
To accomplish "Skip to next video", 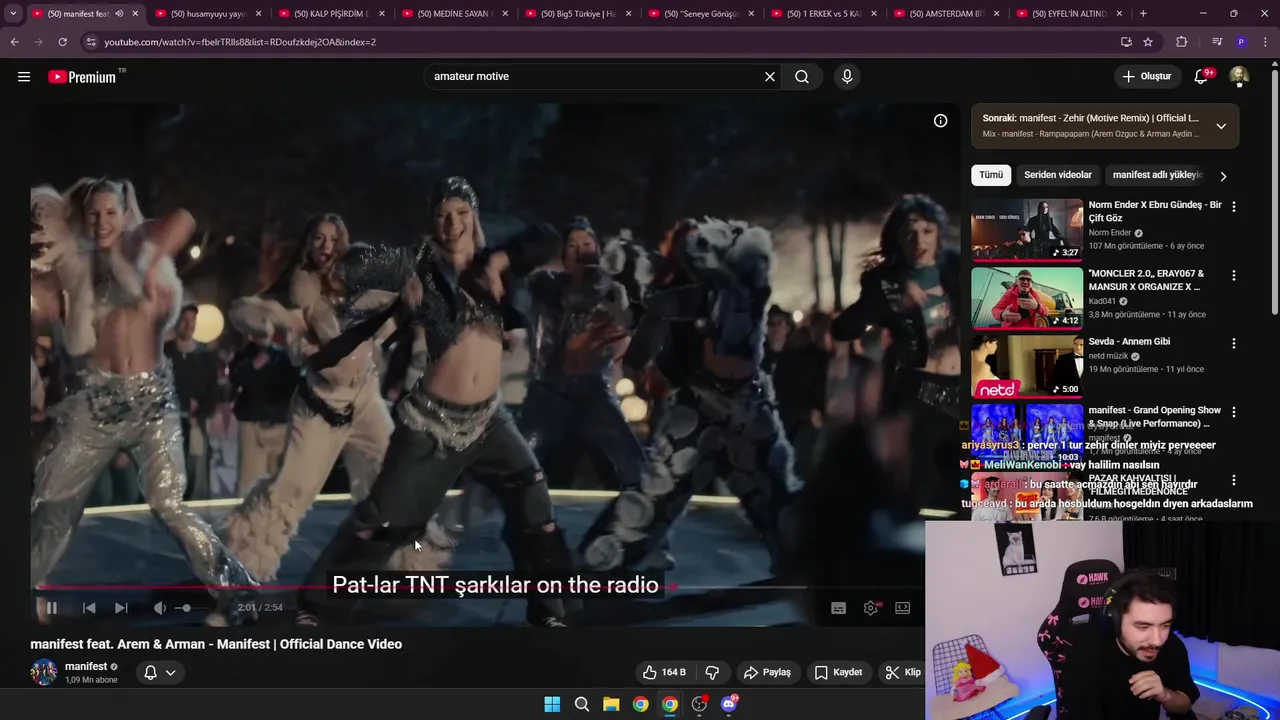I will click(x=121, y=607).
